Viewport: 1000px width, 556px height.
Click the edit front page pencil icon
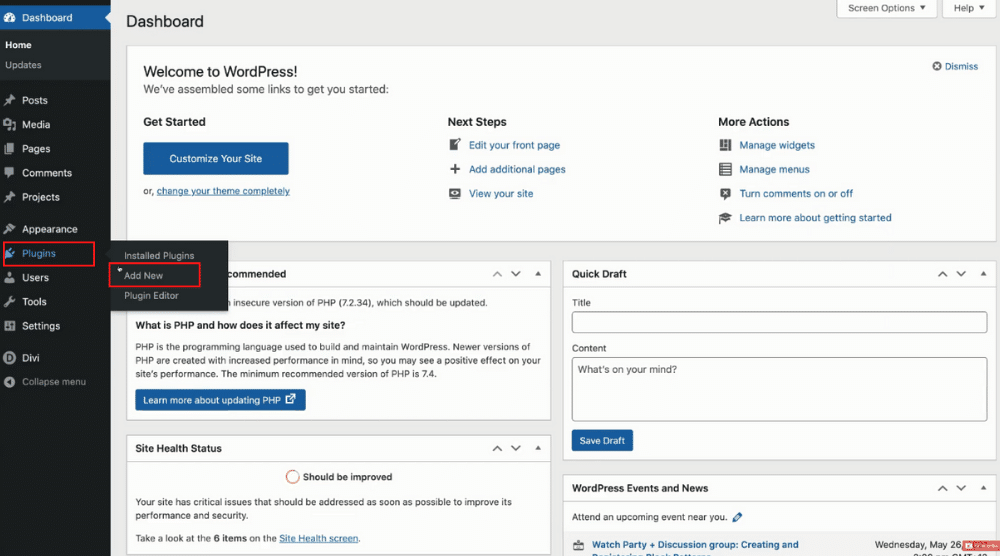(x=455, y=145)
